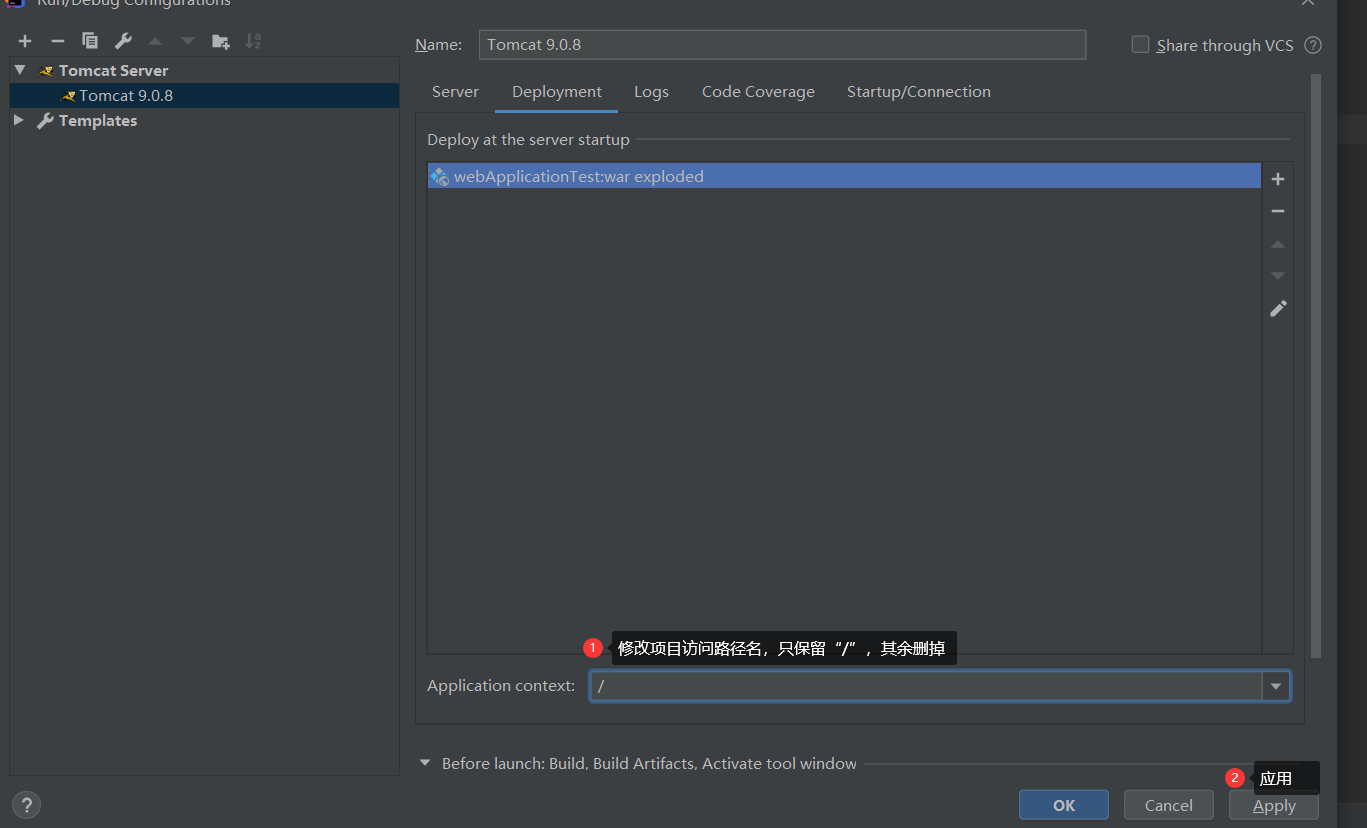
Task: Remove artifact from deployment list
Action: (x=1277, y=211)
